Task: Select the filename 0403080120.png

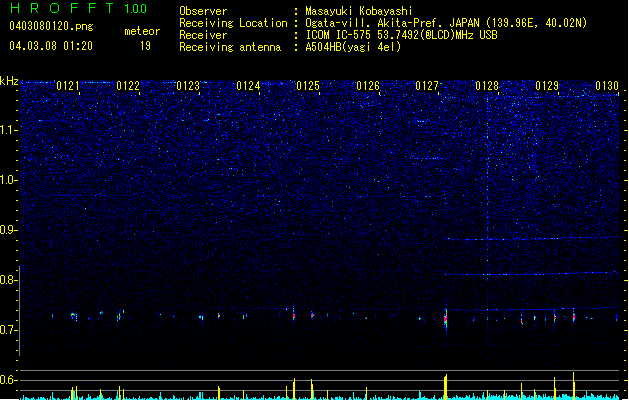Action: 51,27
